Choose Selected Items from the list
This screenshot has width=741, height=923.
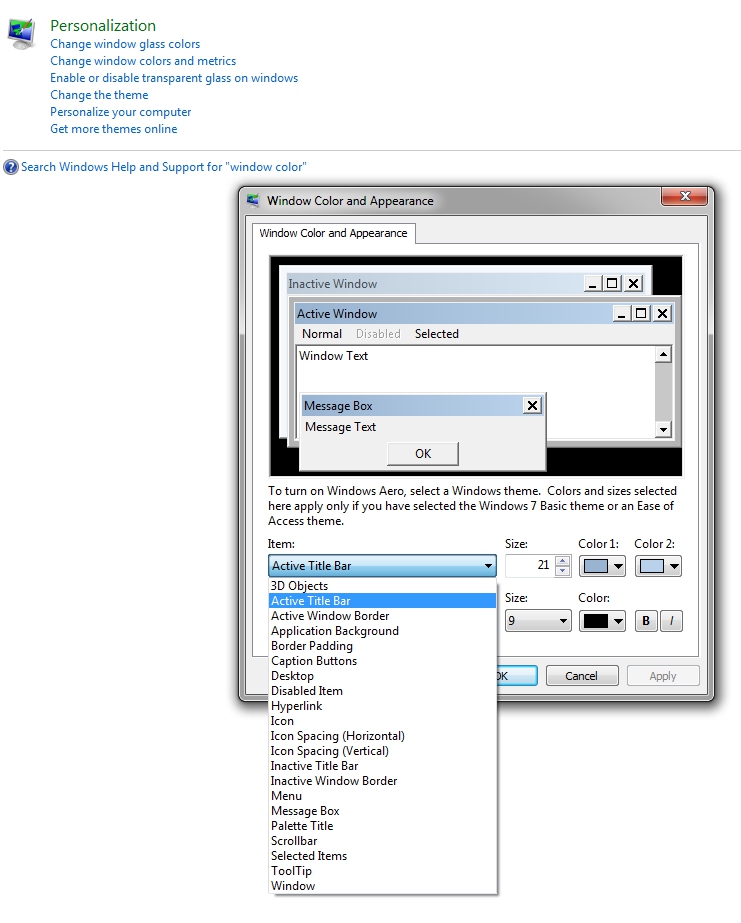pos(382,856)
